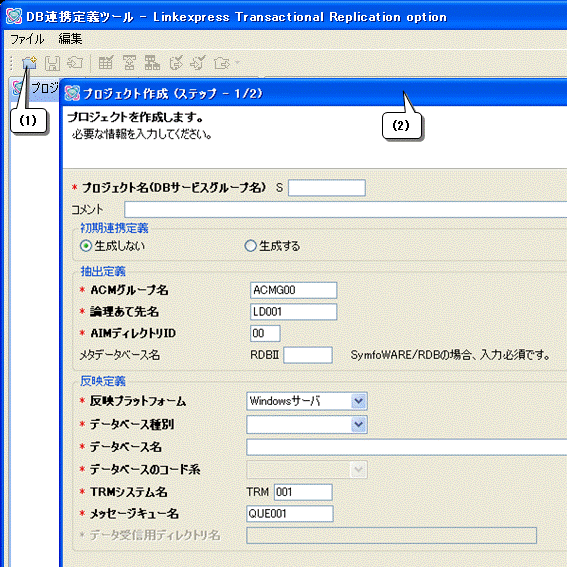Open the 編集 menu
The height and width of the screenshot is (567, 567).
(x=70, y=39)
